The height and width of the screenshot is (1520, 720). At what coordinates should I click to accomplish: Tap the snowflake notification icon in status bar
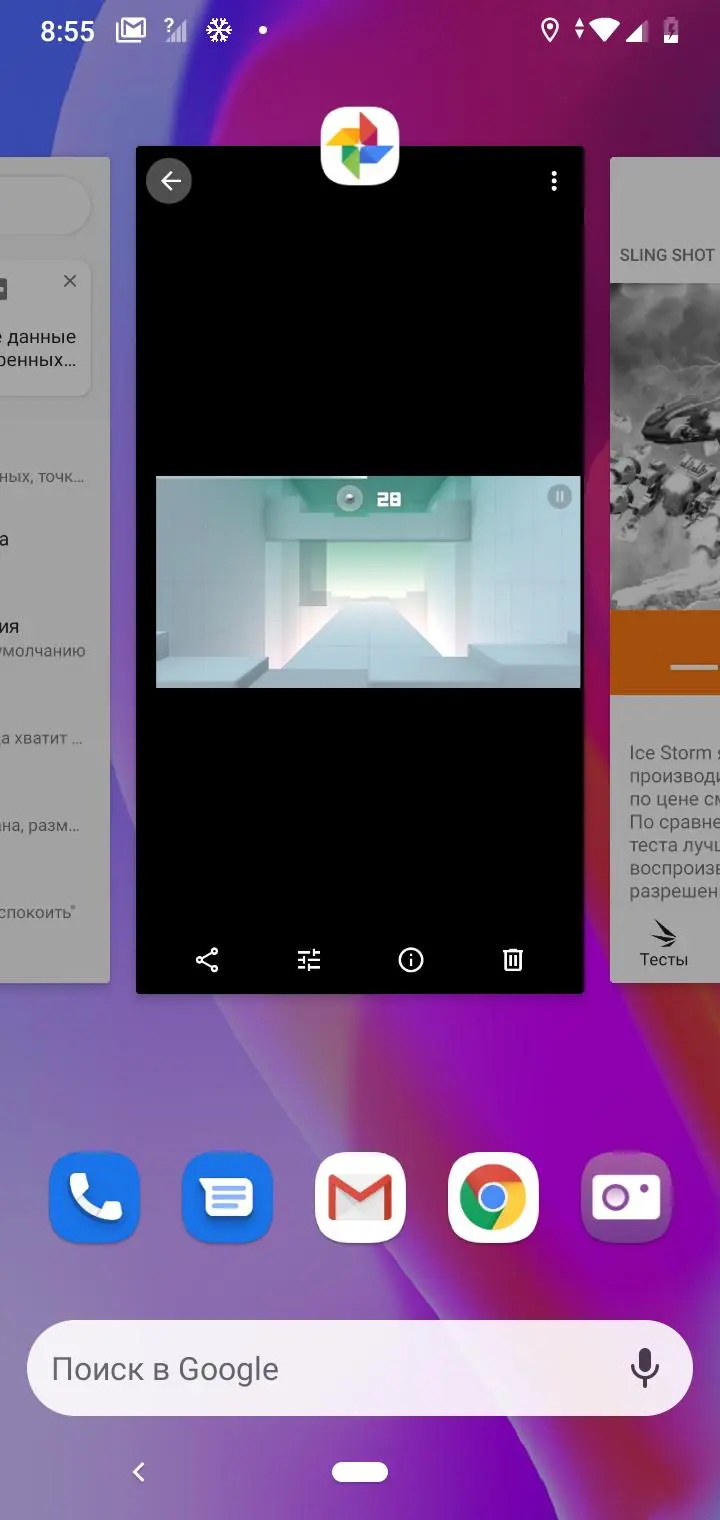(219, 31)
